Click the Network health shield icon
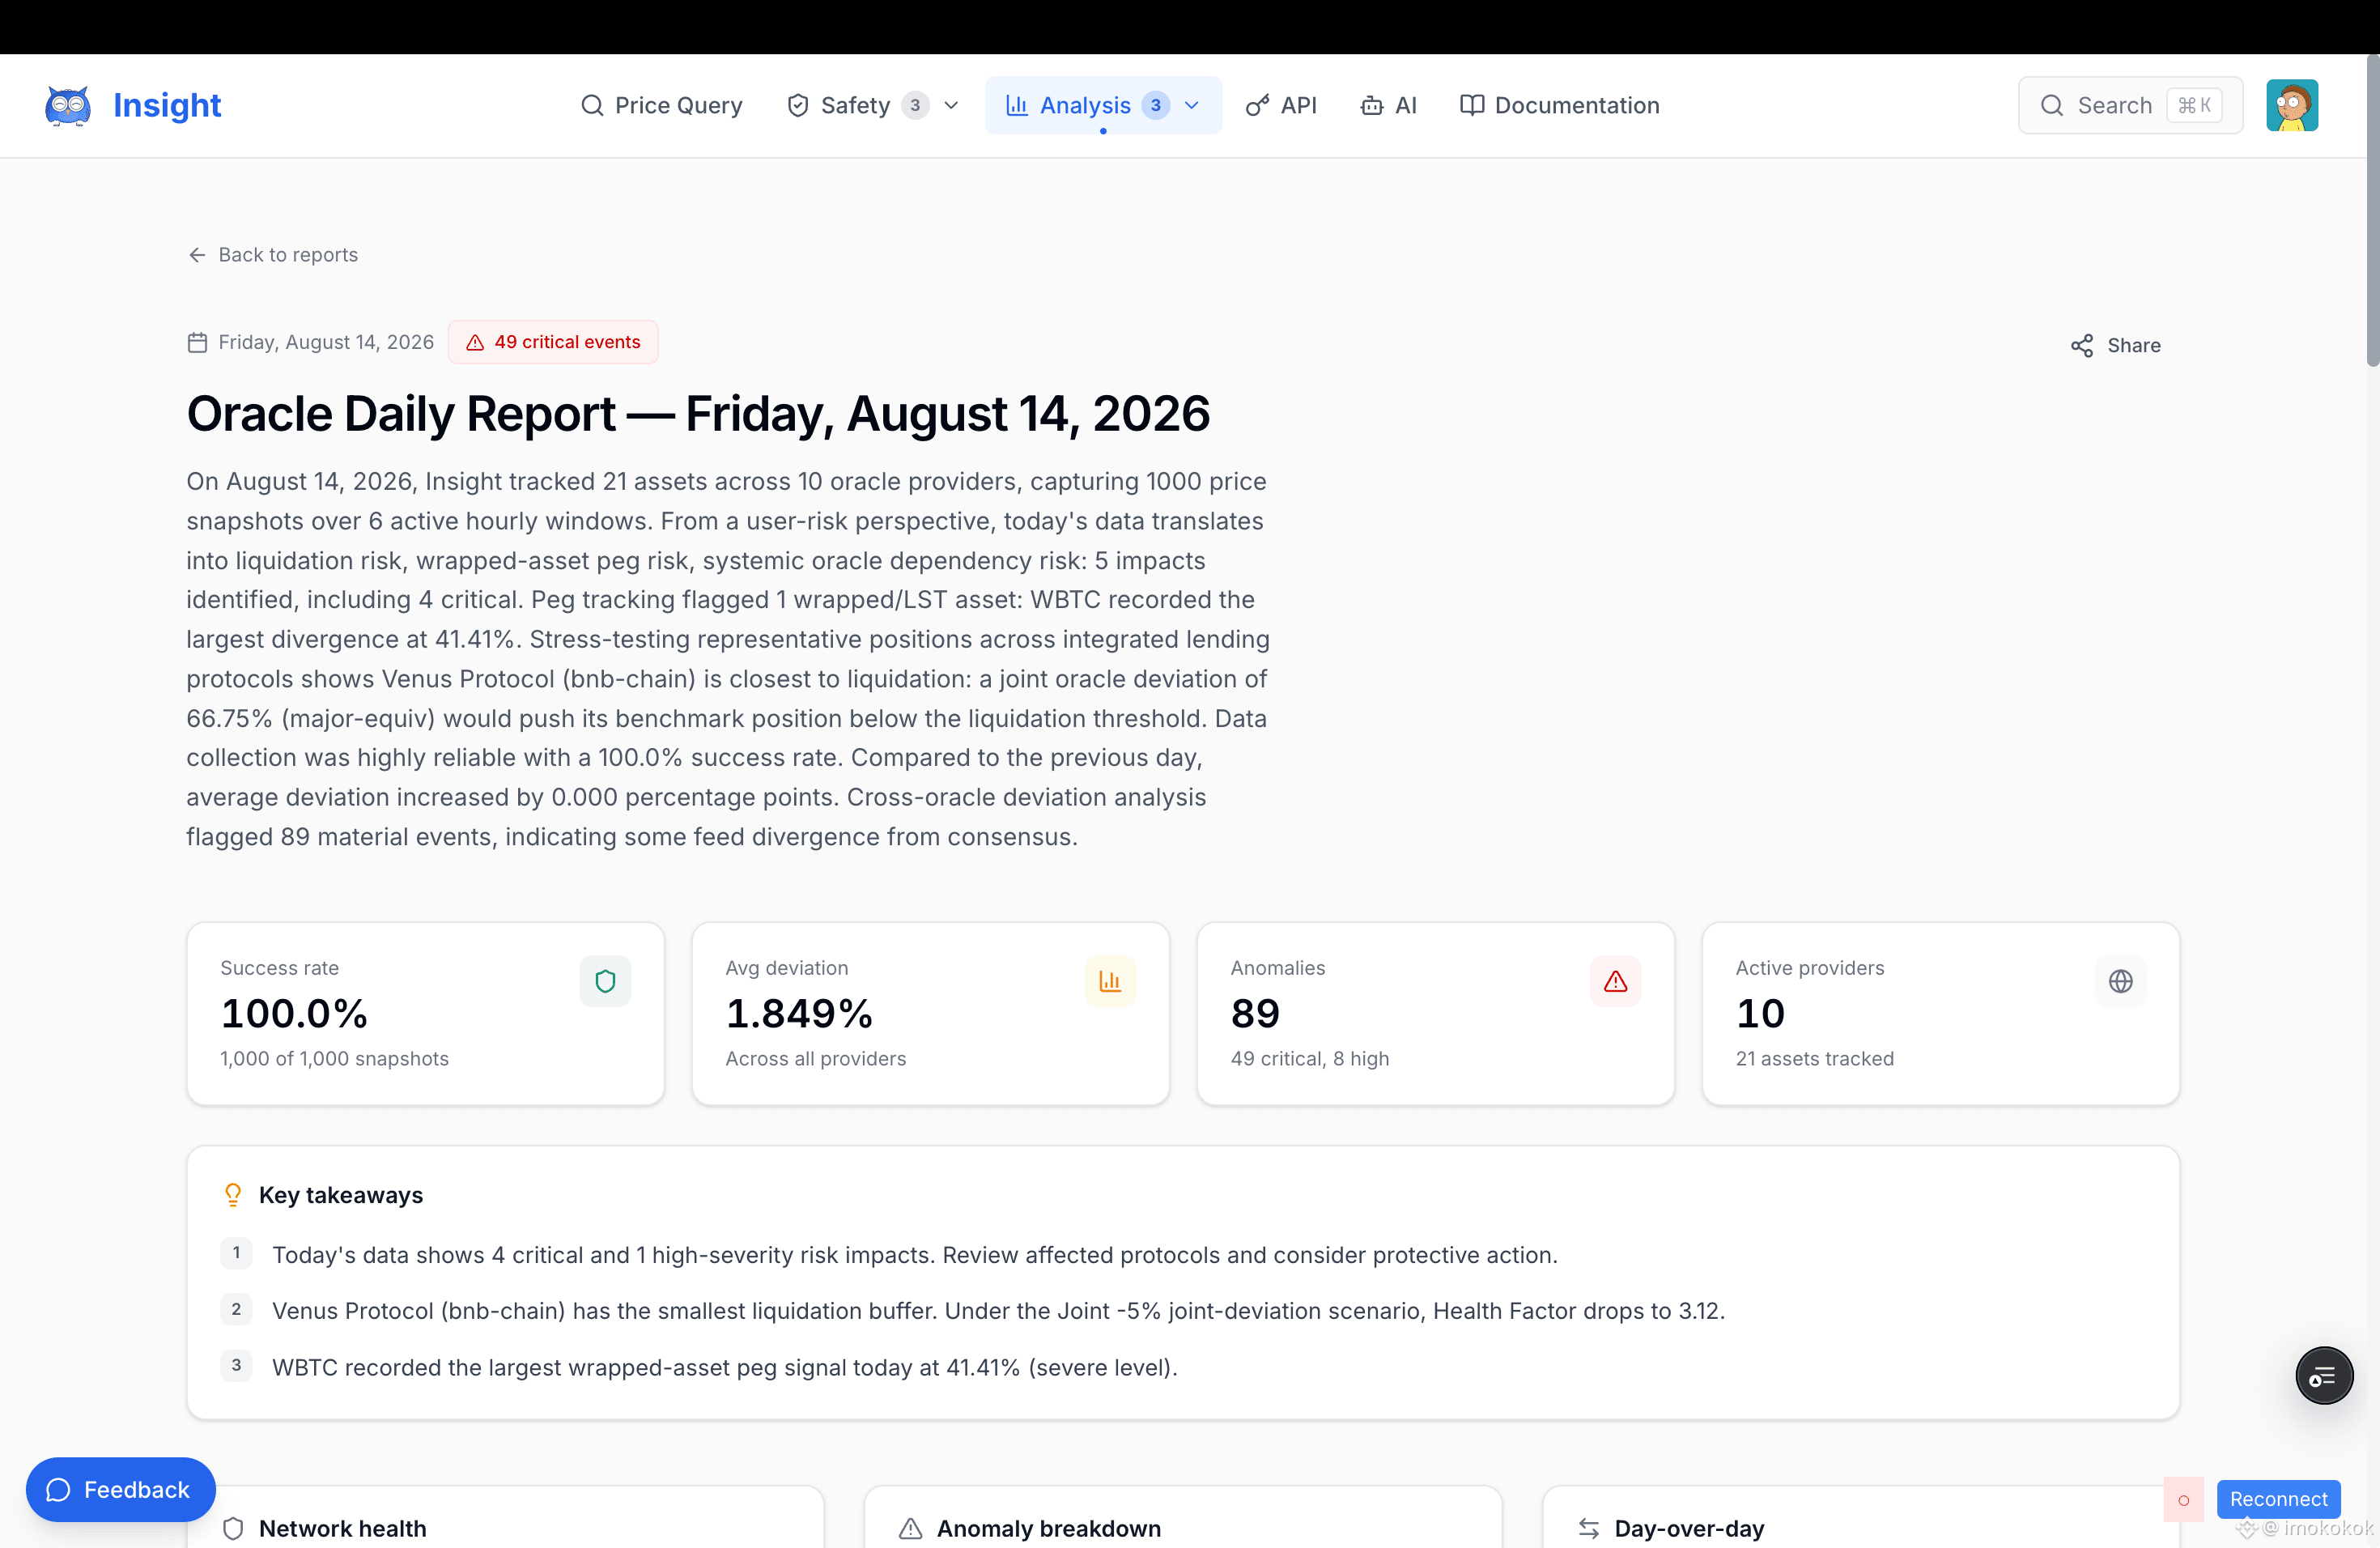 pyautogui.click(x=233, y=1528)
